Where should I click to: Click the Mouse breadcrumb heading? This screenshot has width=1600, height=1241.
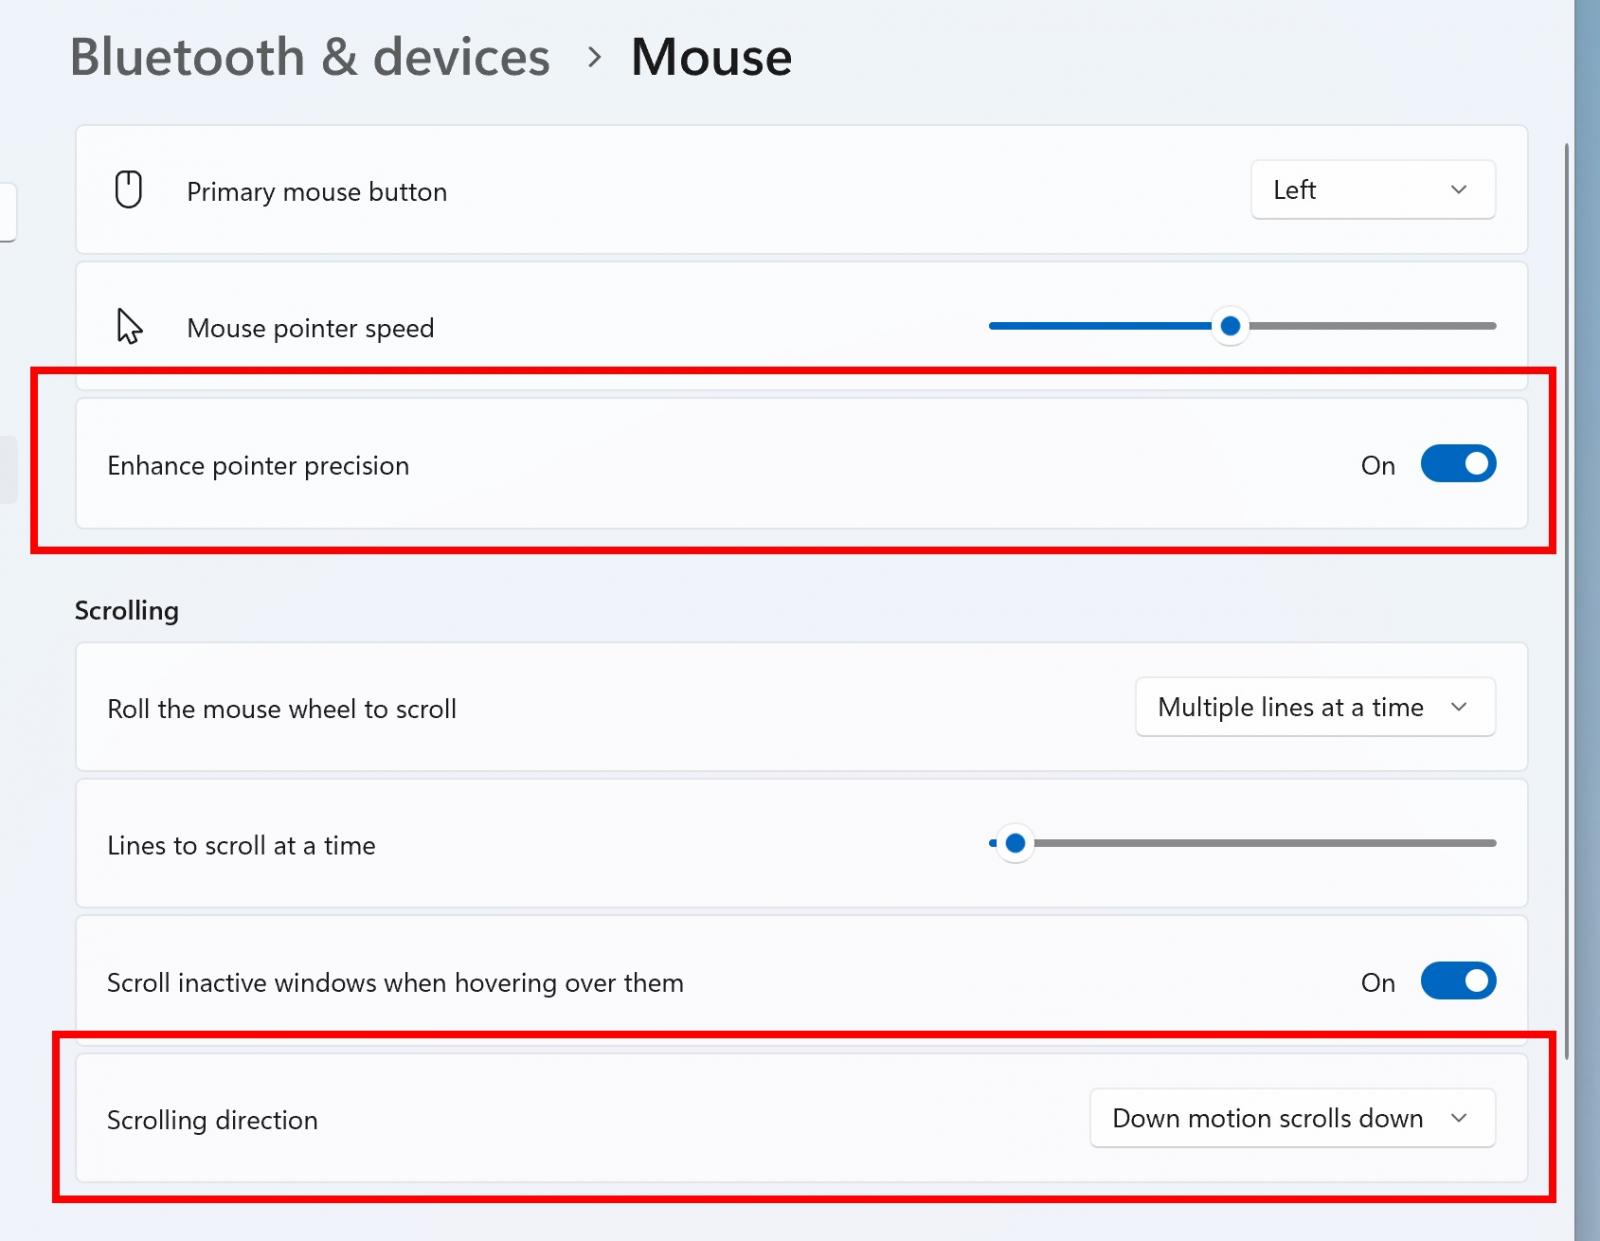click(710, 57)
